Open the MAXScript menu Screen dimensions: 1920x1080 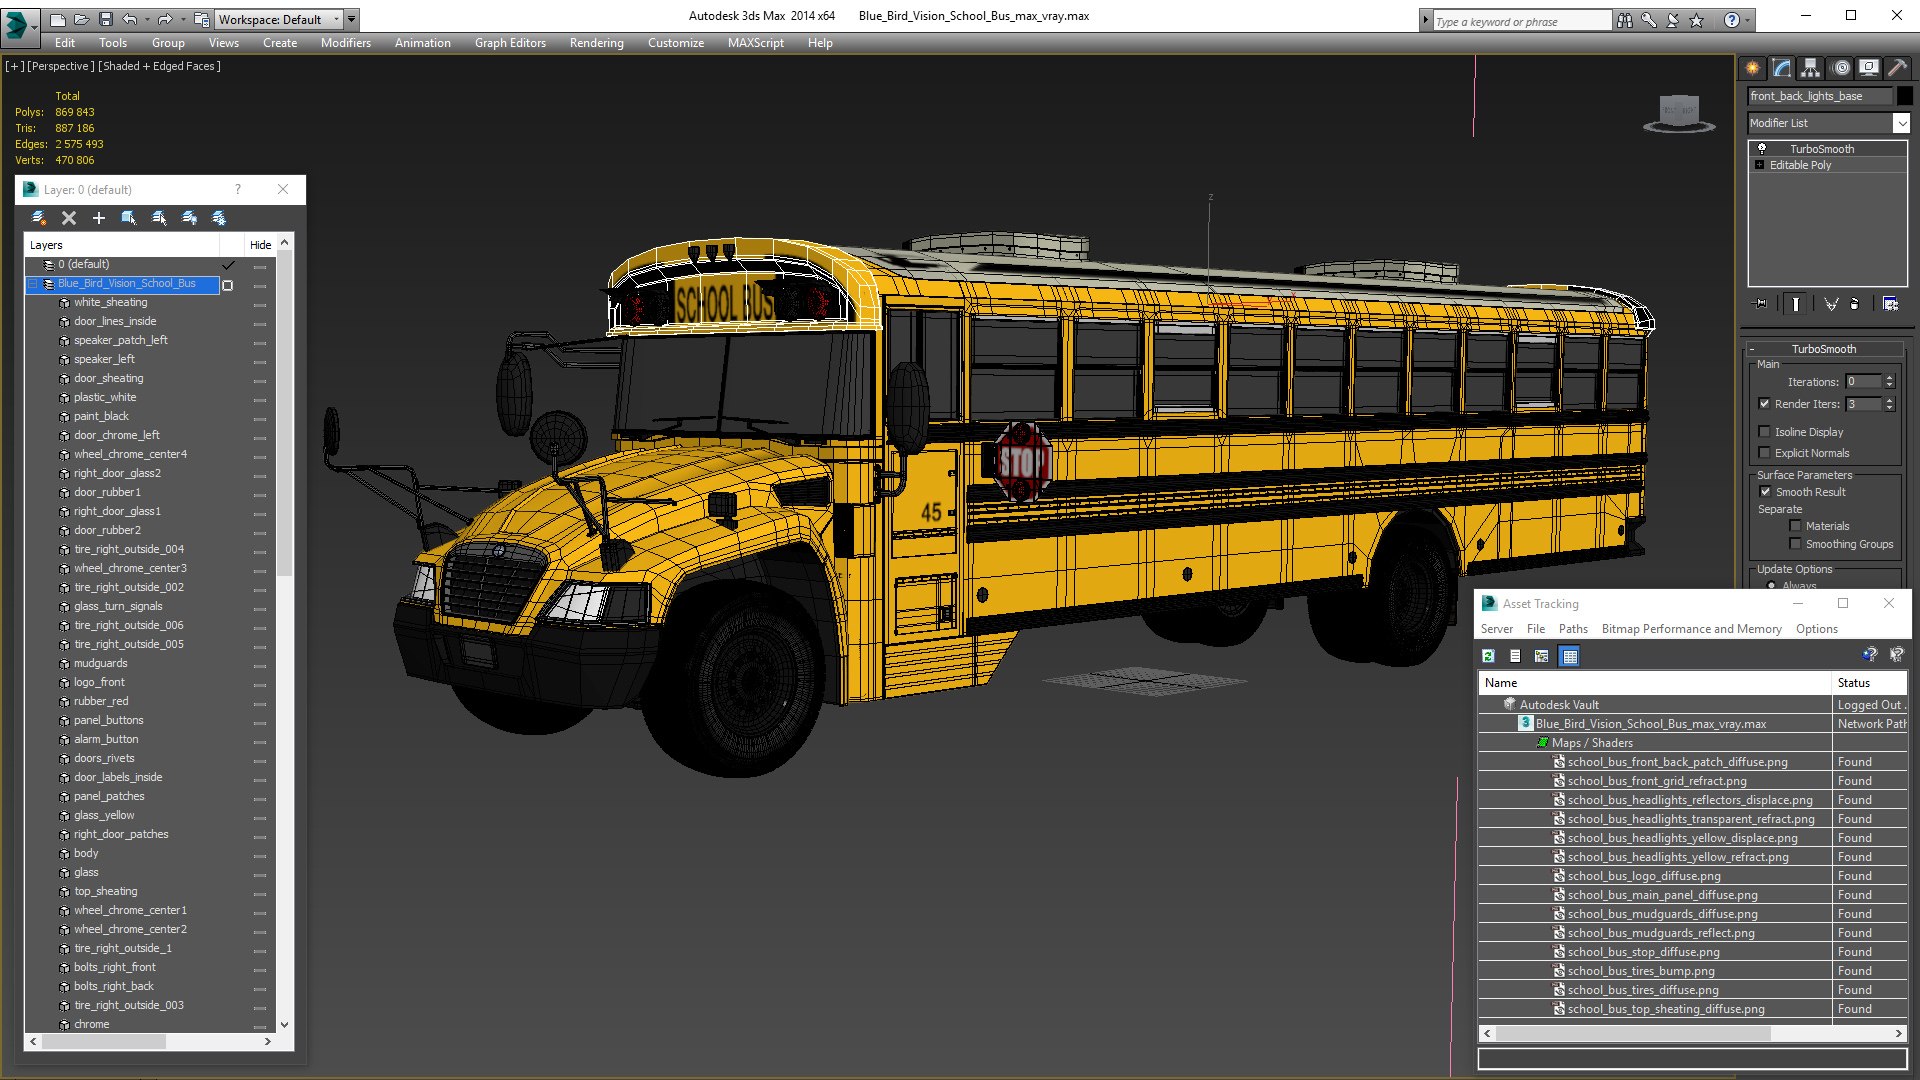click(x=755, y=43)
